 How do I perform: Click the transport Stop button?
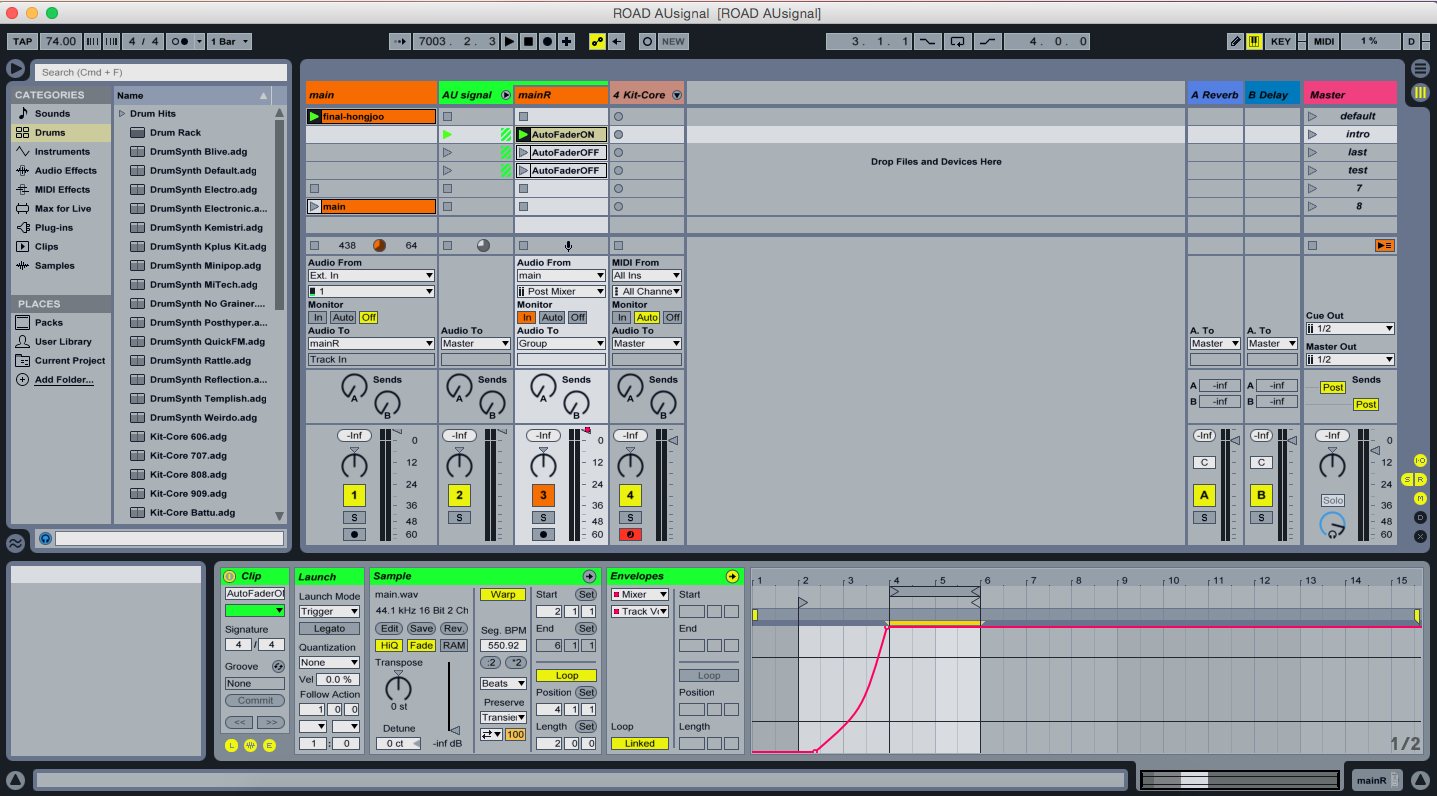[x=529, y=41]
